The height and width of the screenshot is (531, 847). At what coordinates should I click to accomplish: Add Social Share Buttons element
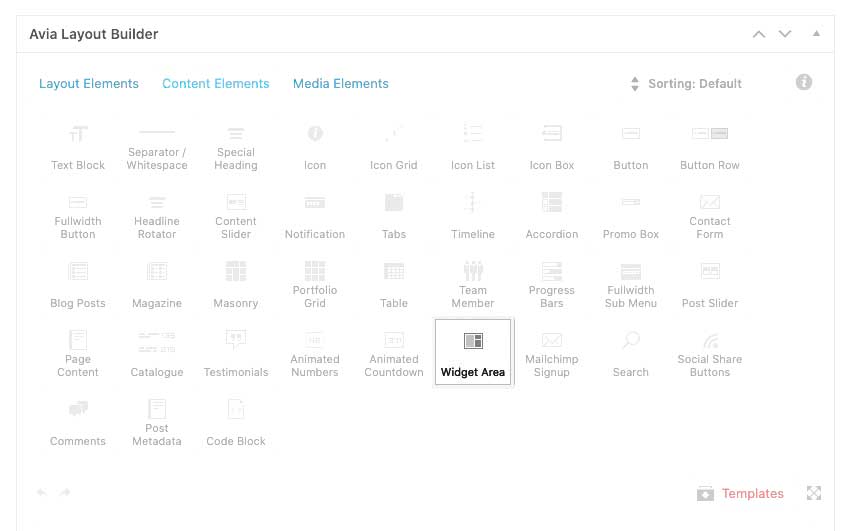709,353
